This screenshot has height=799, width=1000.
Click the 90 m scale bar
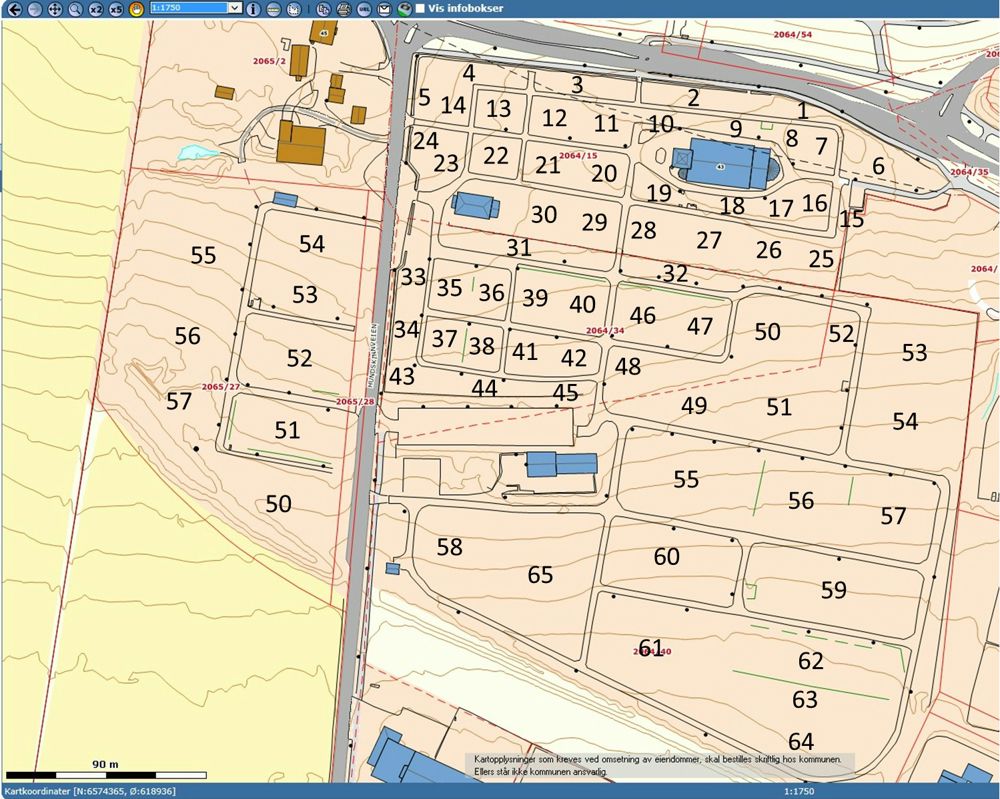pos(105,774)
